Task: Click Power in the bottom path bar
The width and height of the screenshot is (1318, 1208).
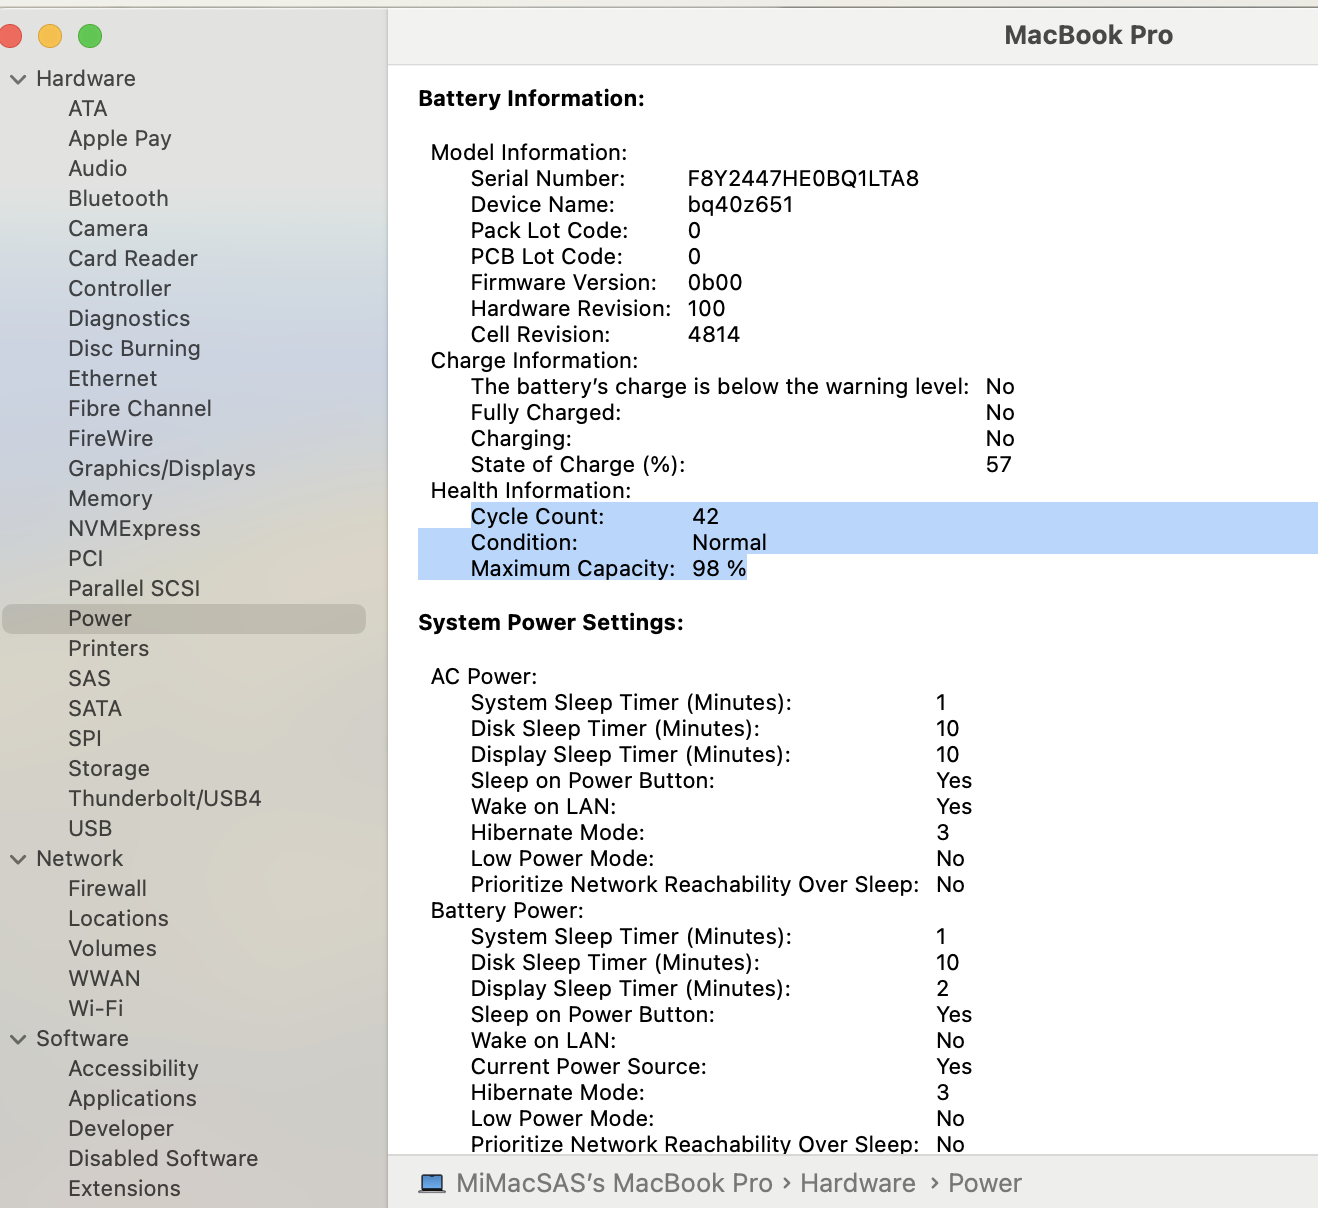Action: pyautogui.click(x=985, y=1183)
